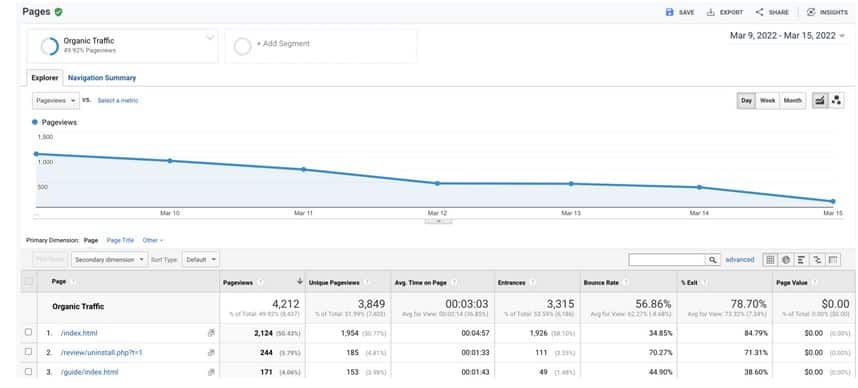Image resolution: width=858 pixels, height=388 pixels.
Task: Open the Other primary dimension dropdown
Action: tap(153, 240)
